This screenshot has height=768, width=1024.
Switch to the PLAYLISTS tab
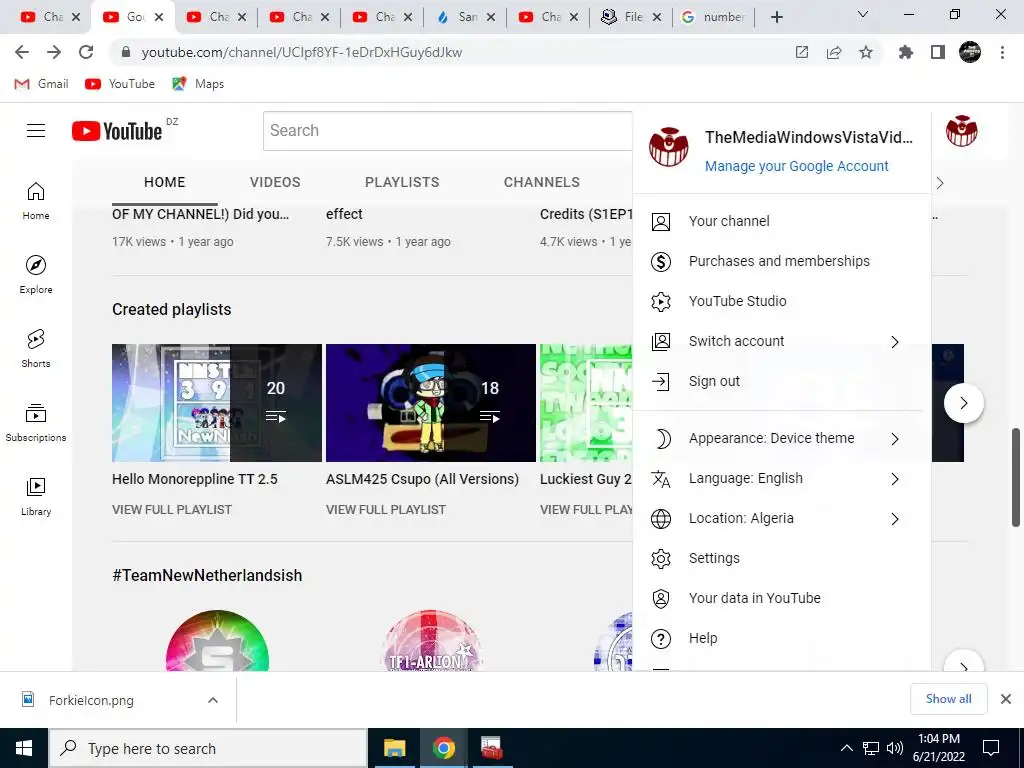[x=402, y=182]
